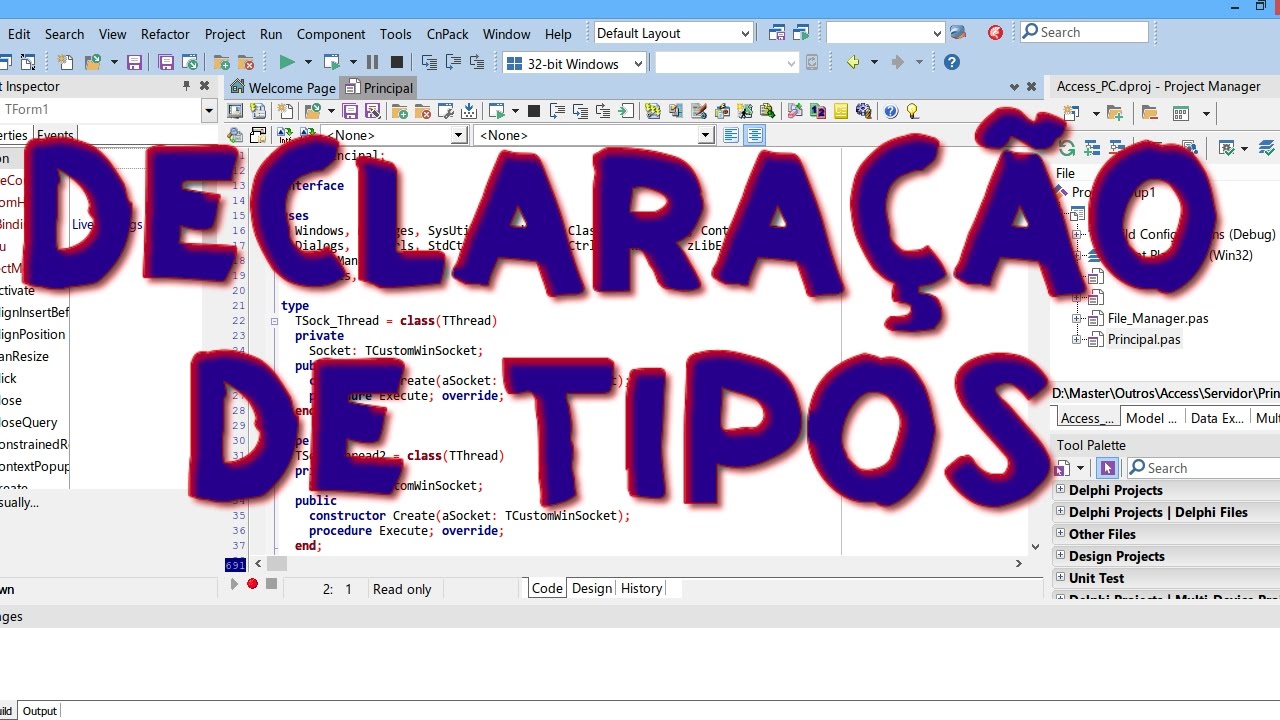The image size is (1280, 720).
Task: Click the editor toolbar black Stop square
Action: (x=534, y=111)
